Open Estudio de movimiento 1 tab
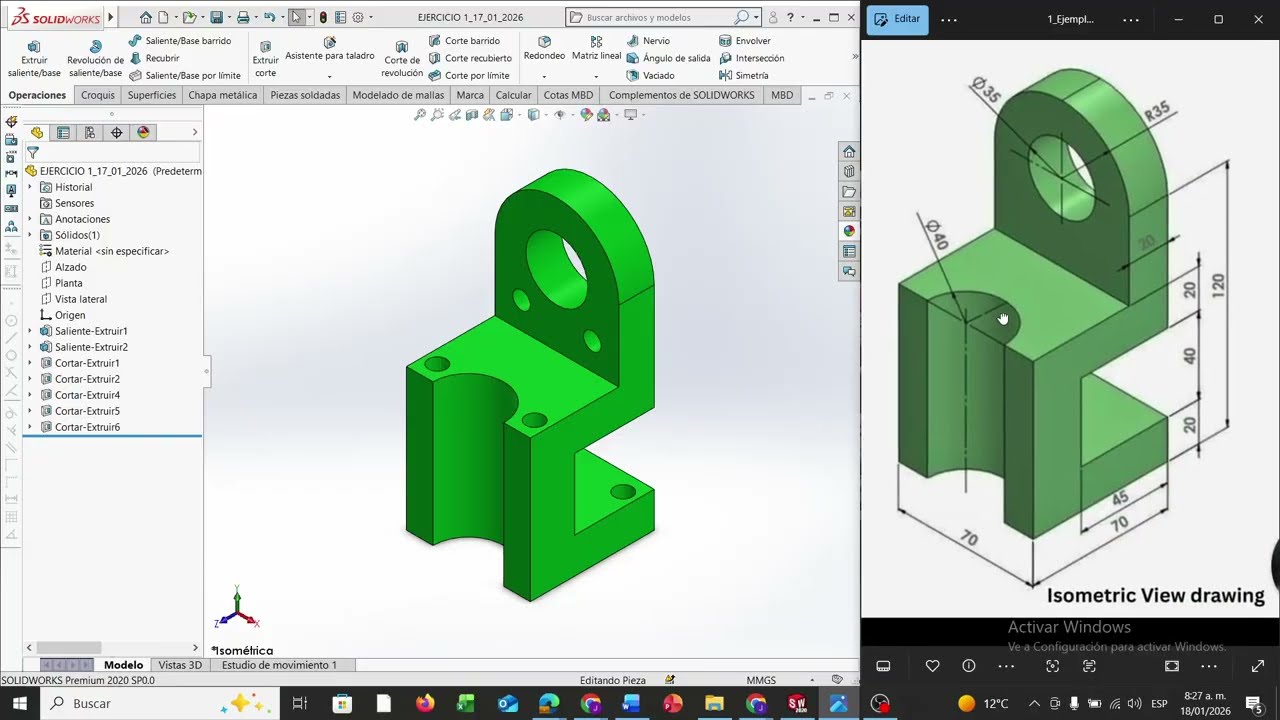 coord(279,665)
